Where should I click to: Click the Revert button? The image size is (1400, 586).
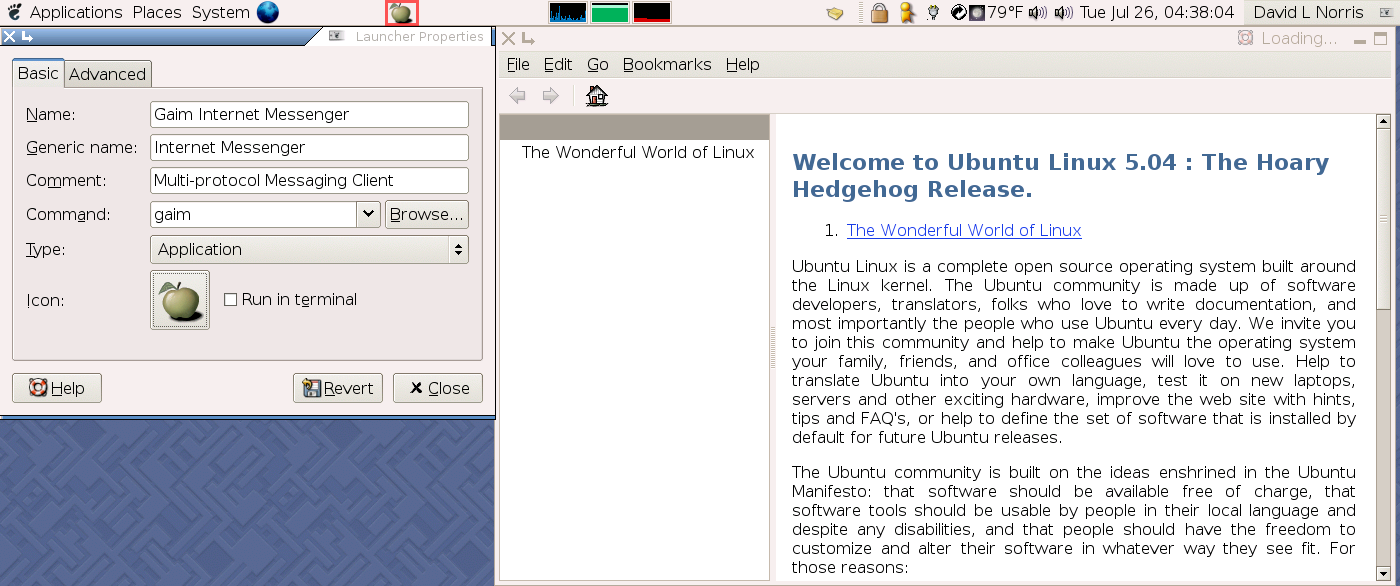point(338,388)
